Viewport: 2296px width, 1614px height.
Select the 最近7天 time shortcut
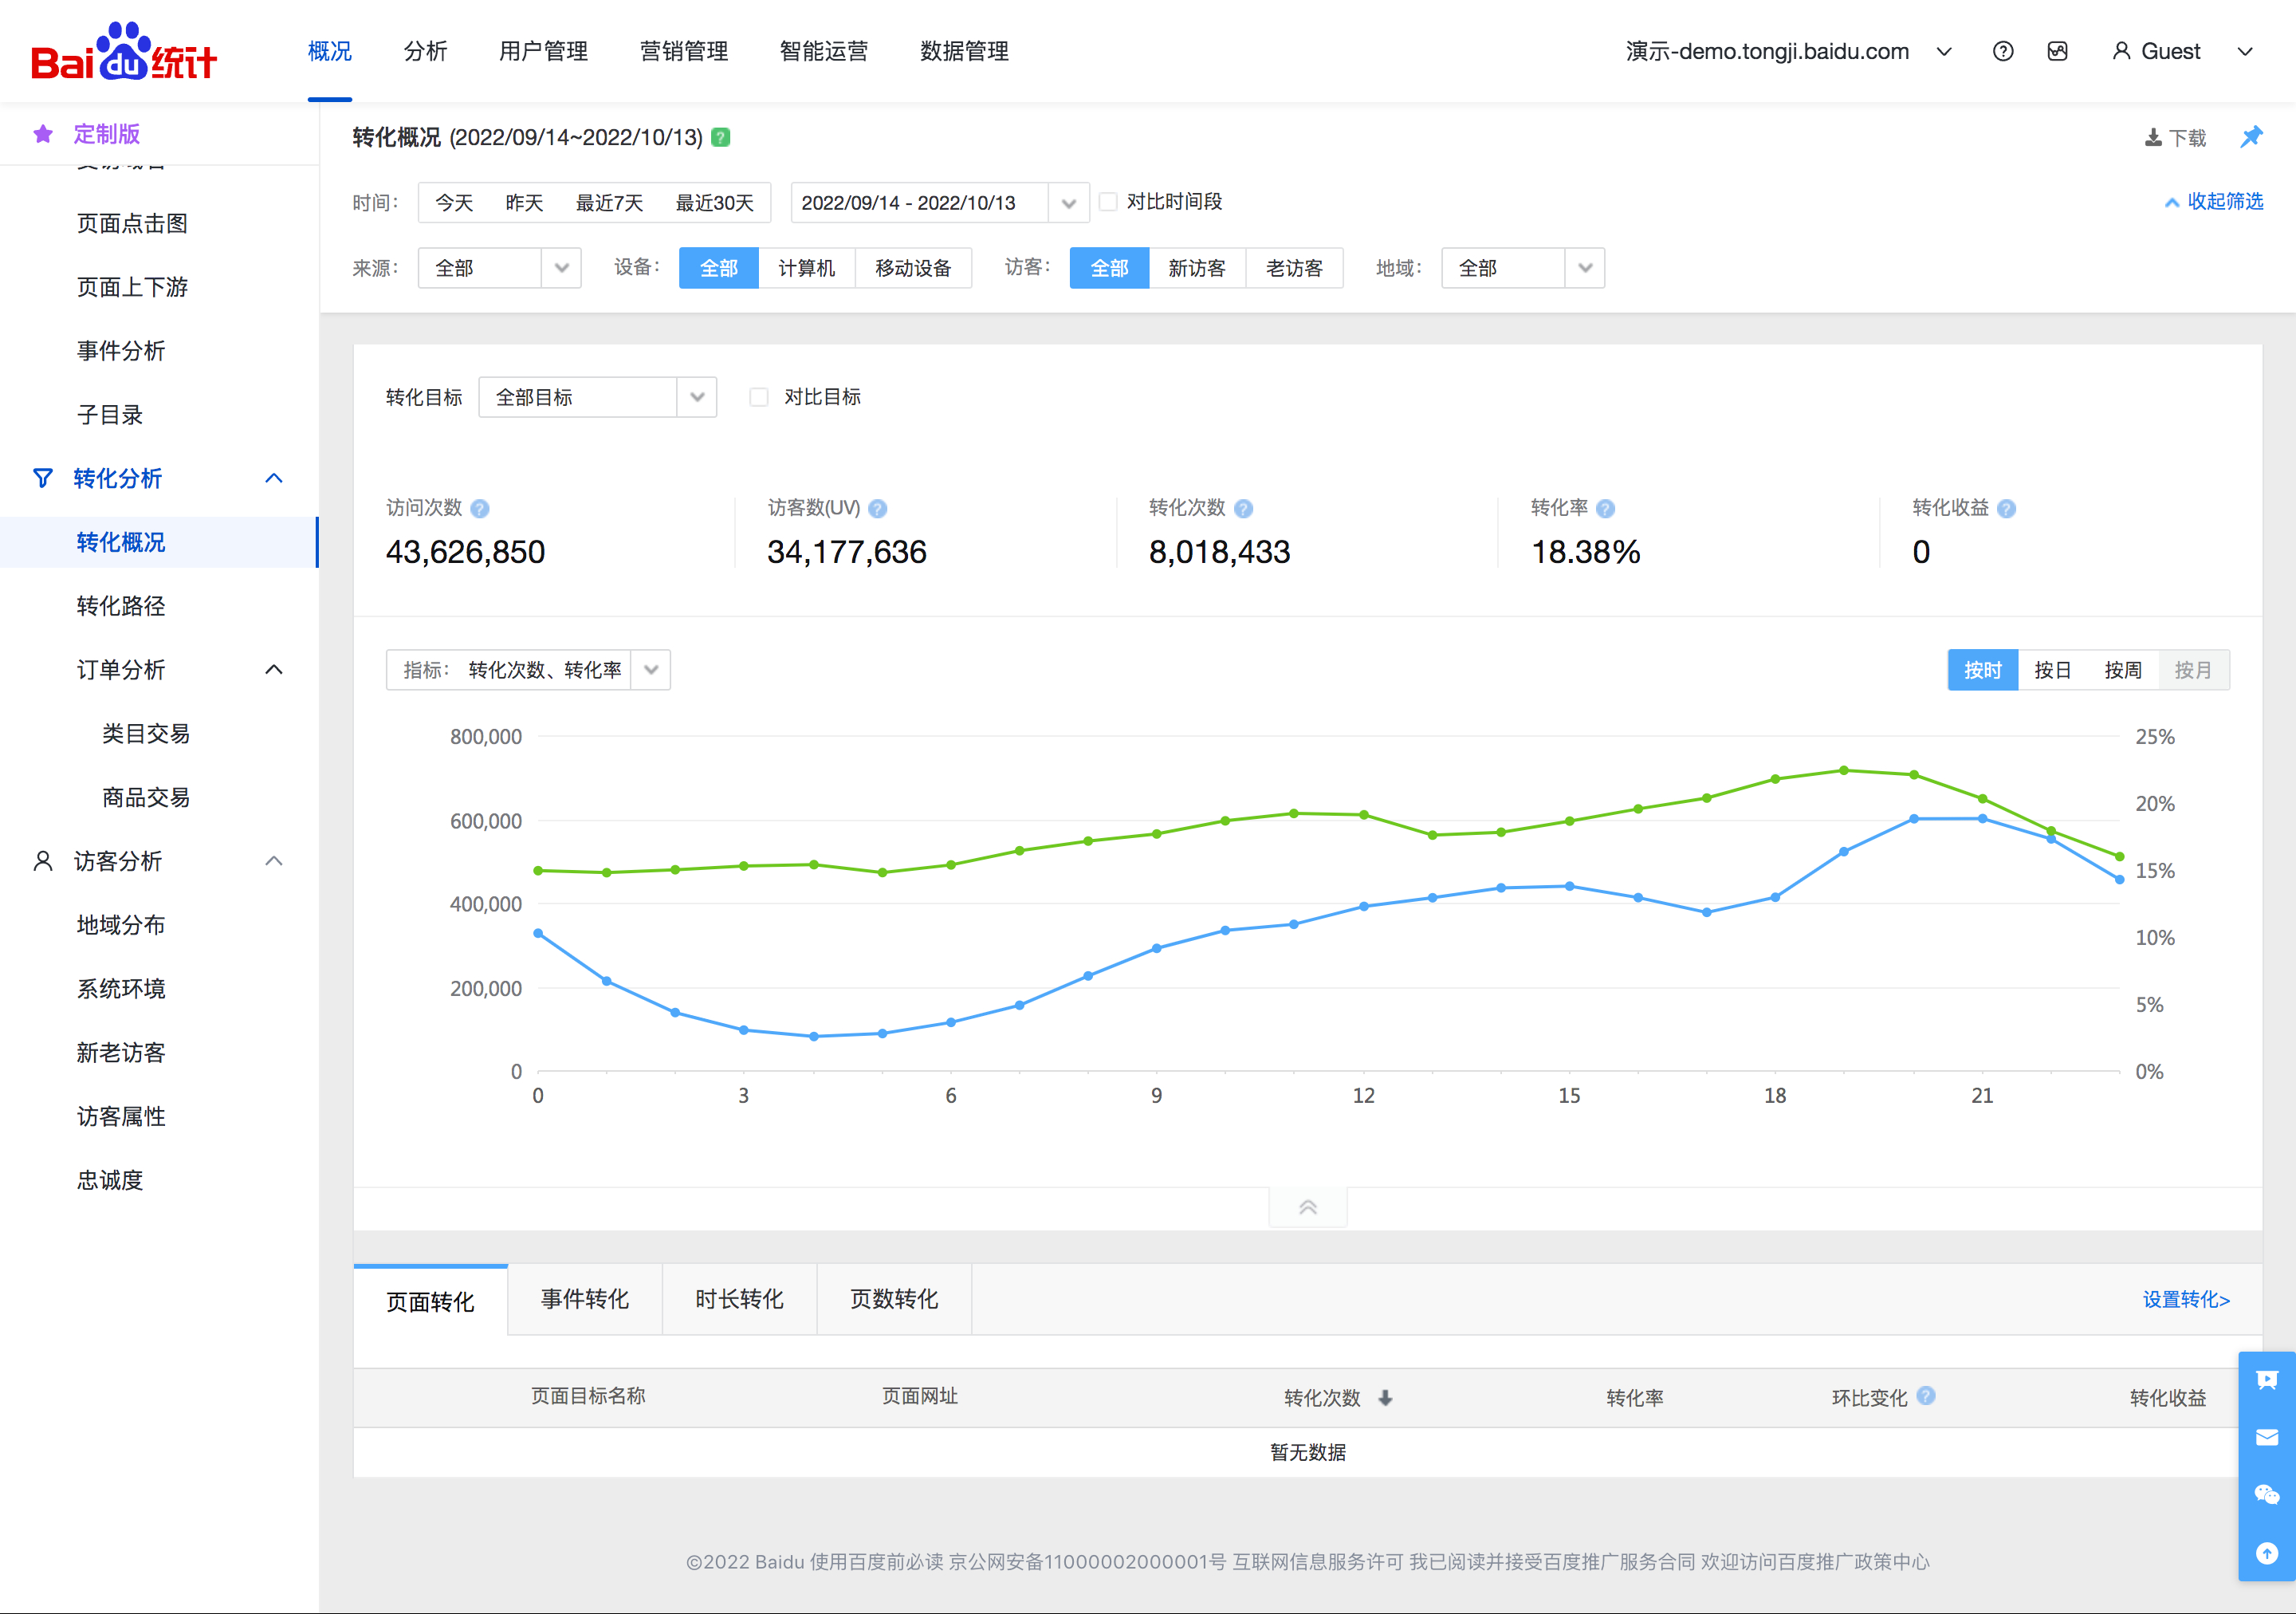pos(609,203)
